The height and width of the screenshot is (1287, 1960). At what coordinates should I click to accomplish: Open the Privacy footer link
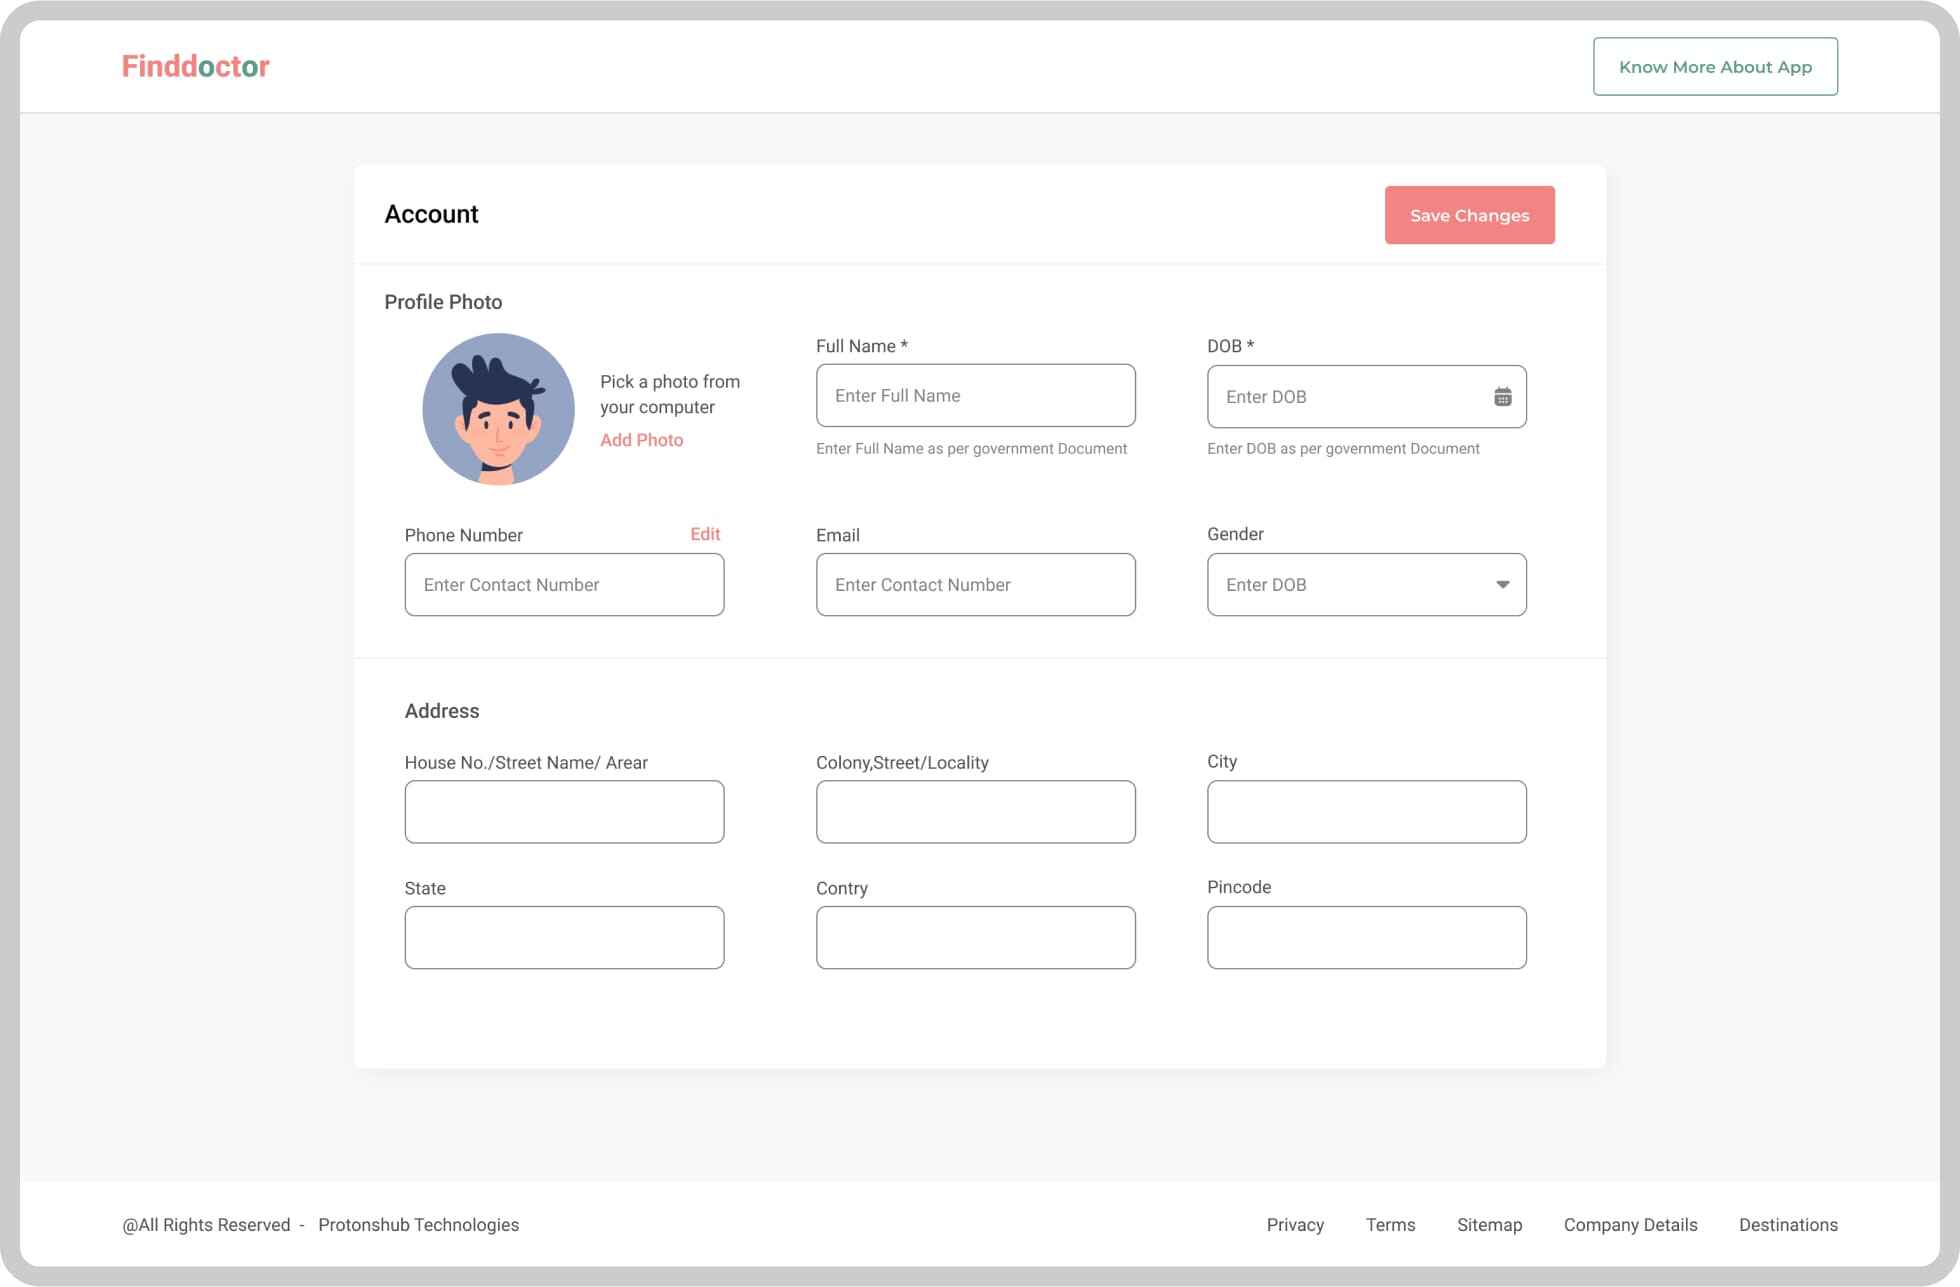(1295, 1225)
